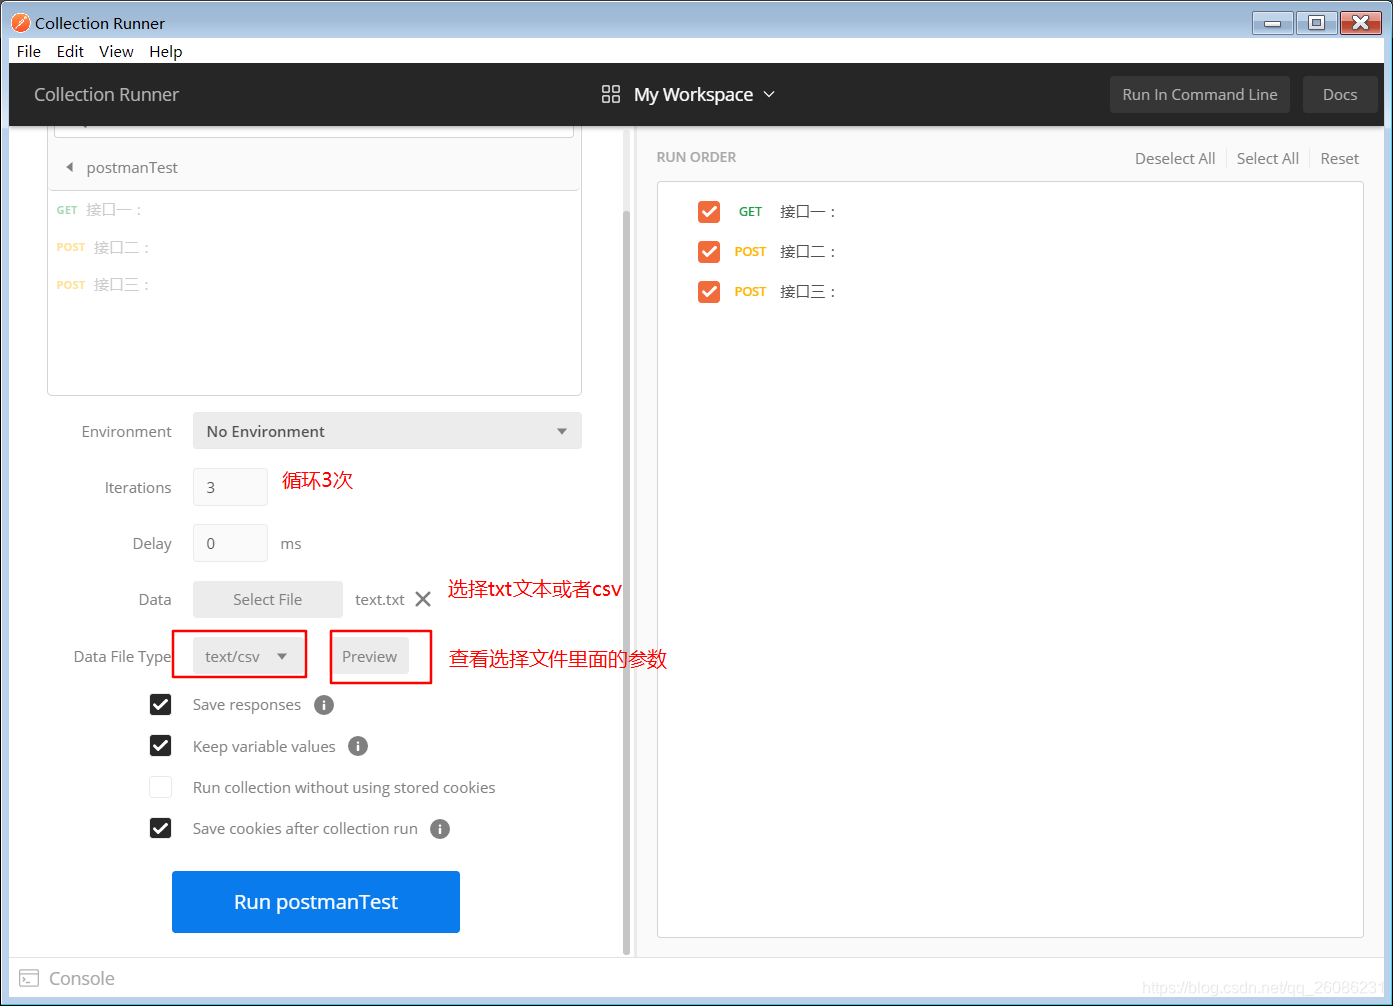Toggle Save cookies after collection run
The height and width of the screenshot is (1006, 1393).
click(160, 828)
